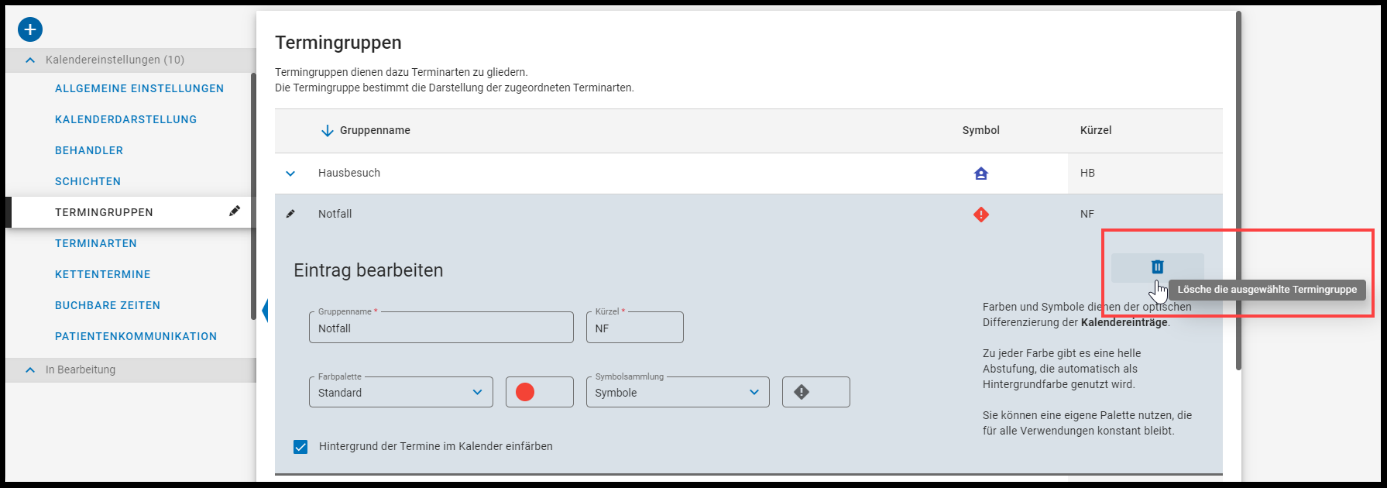Open Patientenkommunikation settings
Image resolution: width=1387 pixels, height=488 pixels.
coord(135,336)
